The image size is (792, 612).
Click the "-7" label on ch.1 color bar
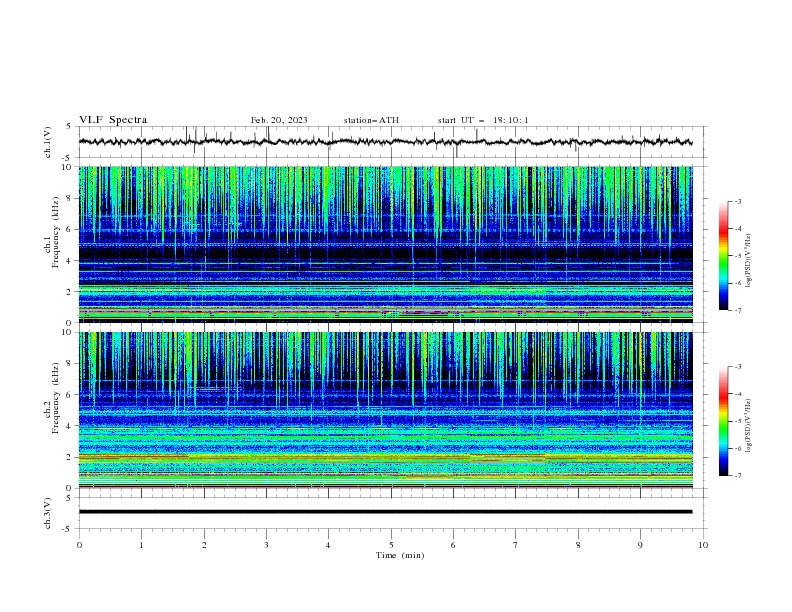point(738,310)
